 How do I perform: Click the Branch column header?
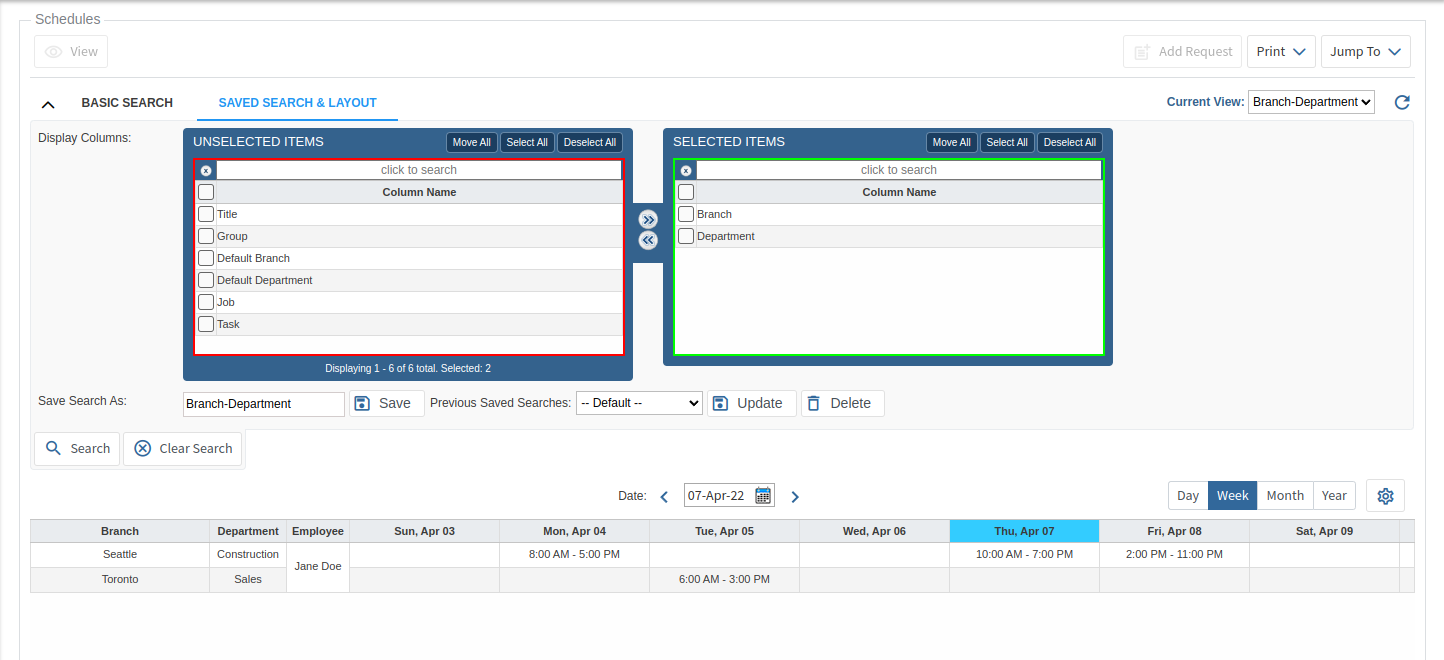click(120, 531)
